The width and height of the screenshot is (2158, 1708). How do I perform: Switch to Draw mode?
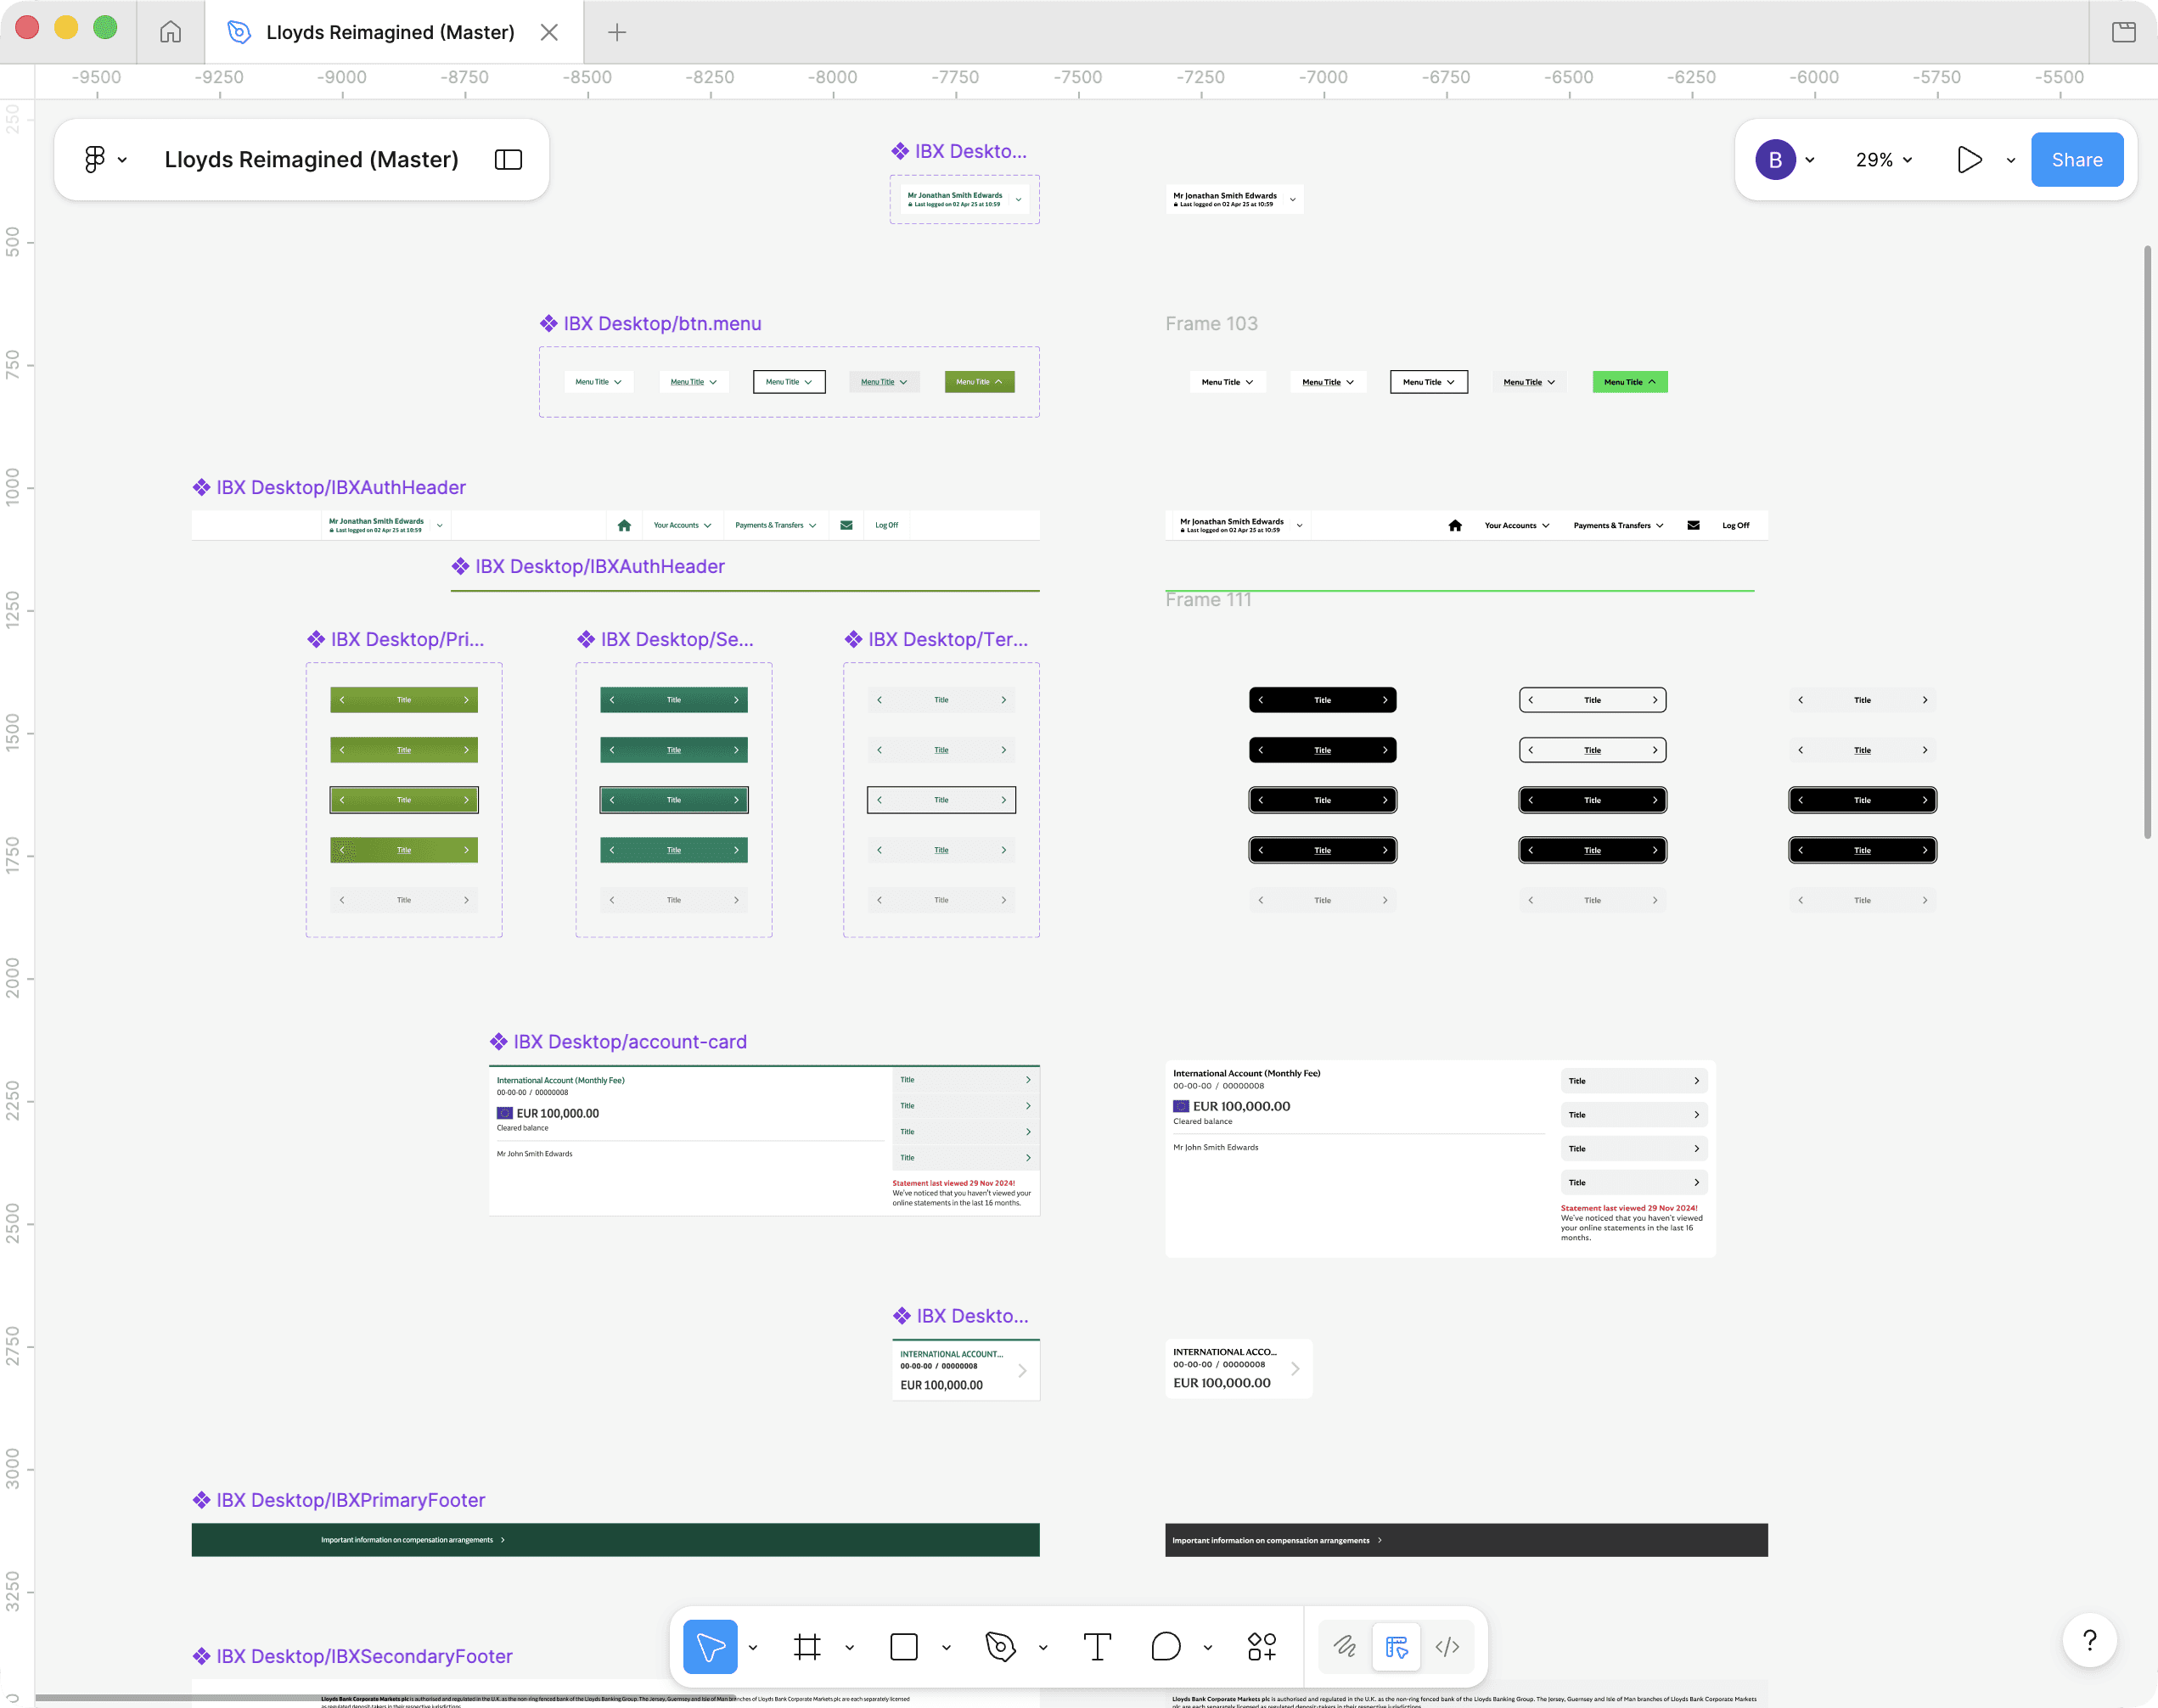[1345, 1646]
